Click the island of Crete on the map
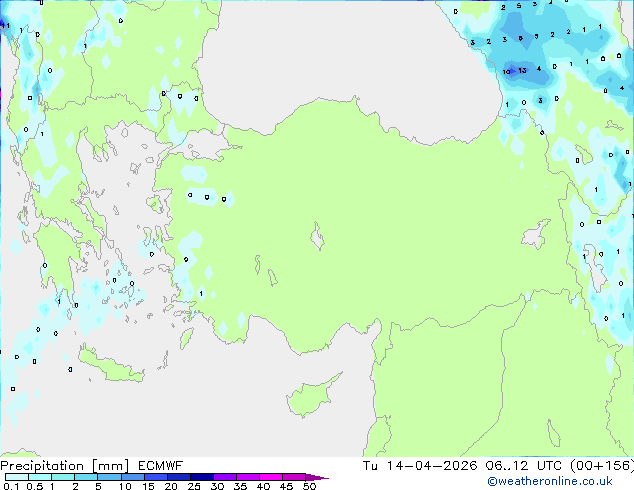Image resolution: width=634 pixels, height=490 pixels. [110, 365]
